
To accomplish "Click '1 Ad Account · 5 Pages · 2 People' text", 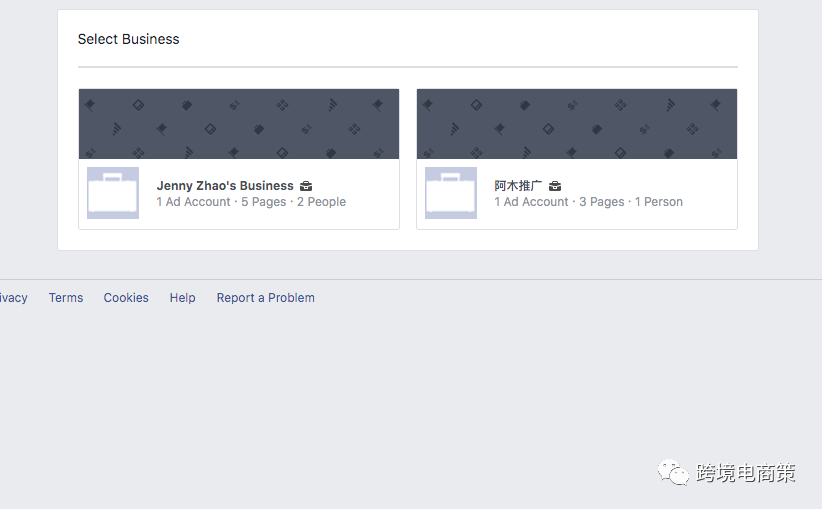I will (251, 202).
